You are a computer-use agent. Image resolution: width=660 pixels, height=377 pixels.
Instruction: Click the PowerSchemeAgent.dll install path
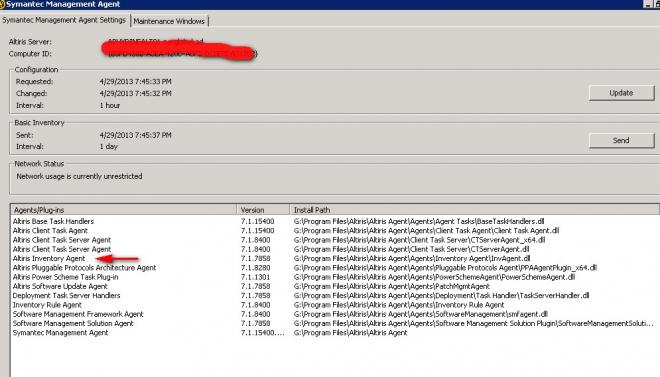(434, 277)
